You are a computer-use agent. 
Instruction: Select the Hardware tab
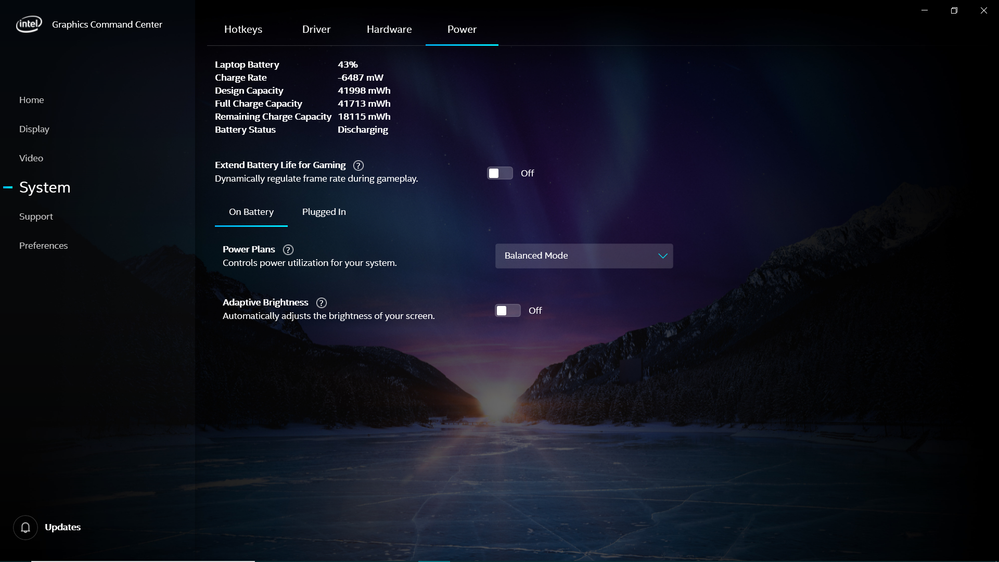(x=389, y=29)
